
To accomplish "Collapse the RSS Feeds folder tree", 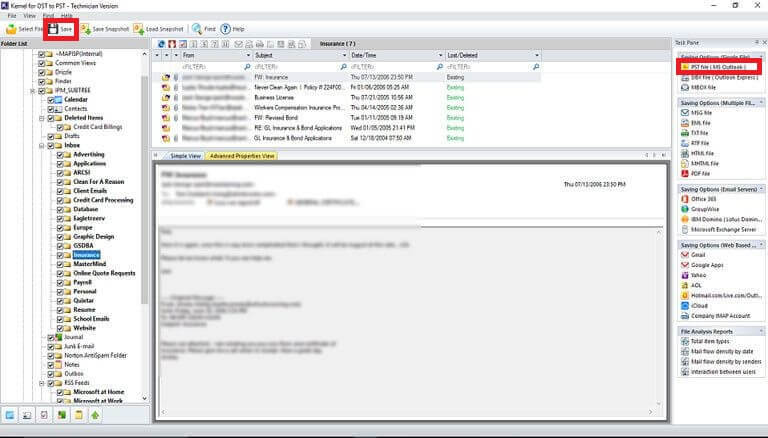I will pyautogui.click(x=42, y=383).
